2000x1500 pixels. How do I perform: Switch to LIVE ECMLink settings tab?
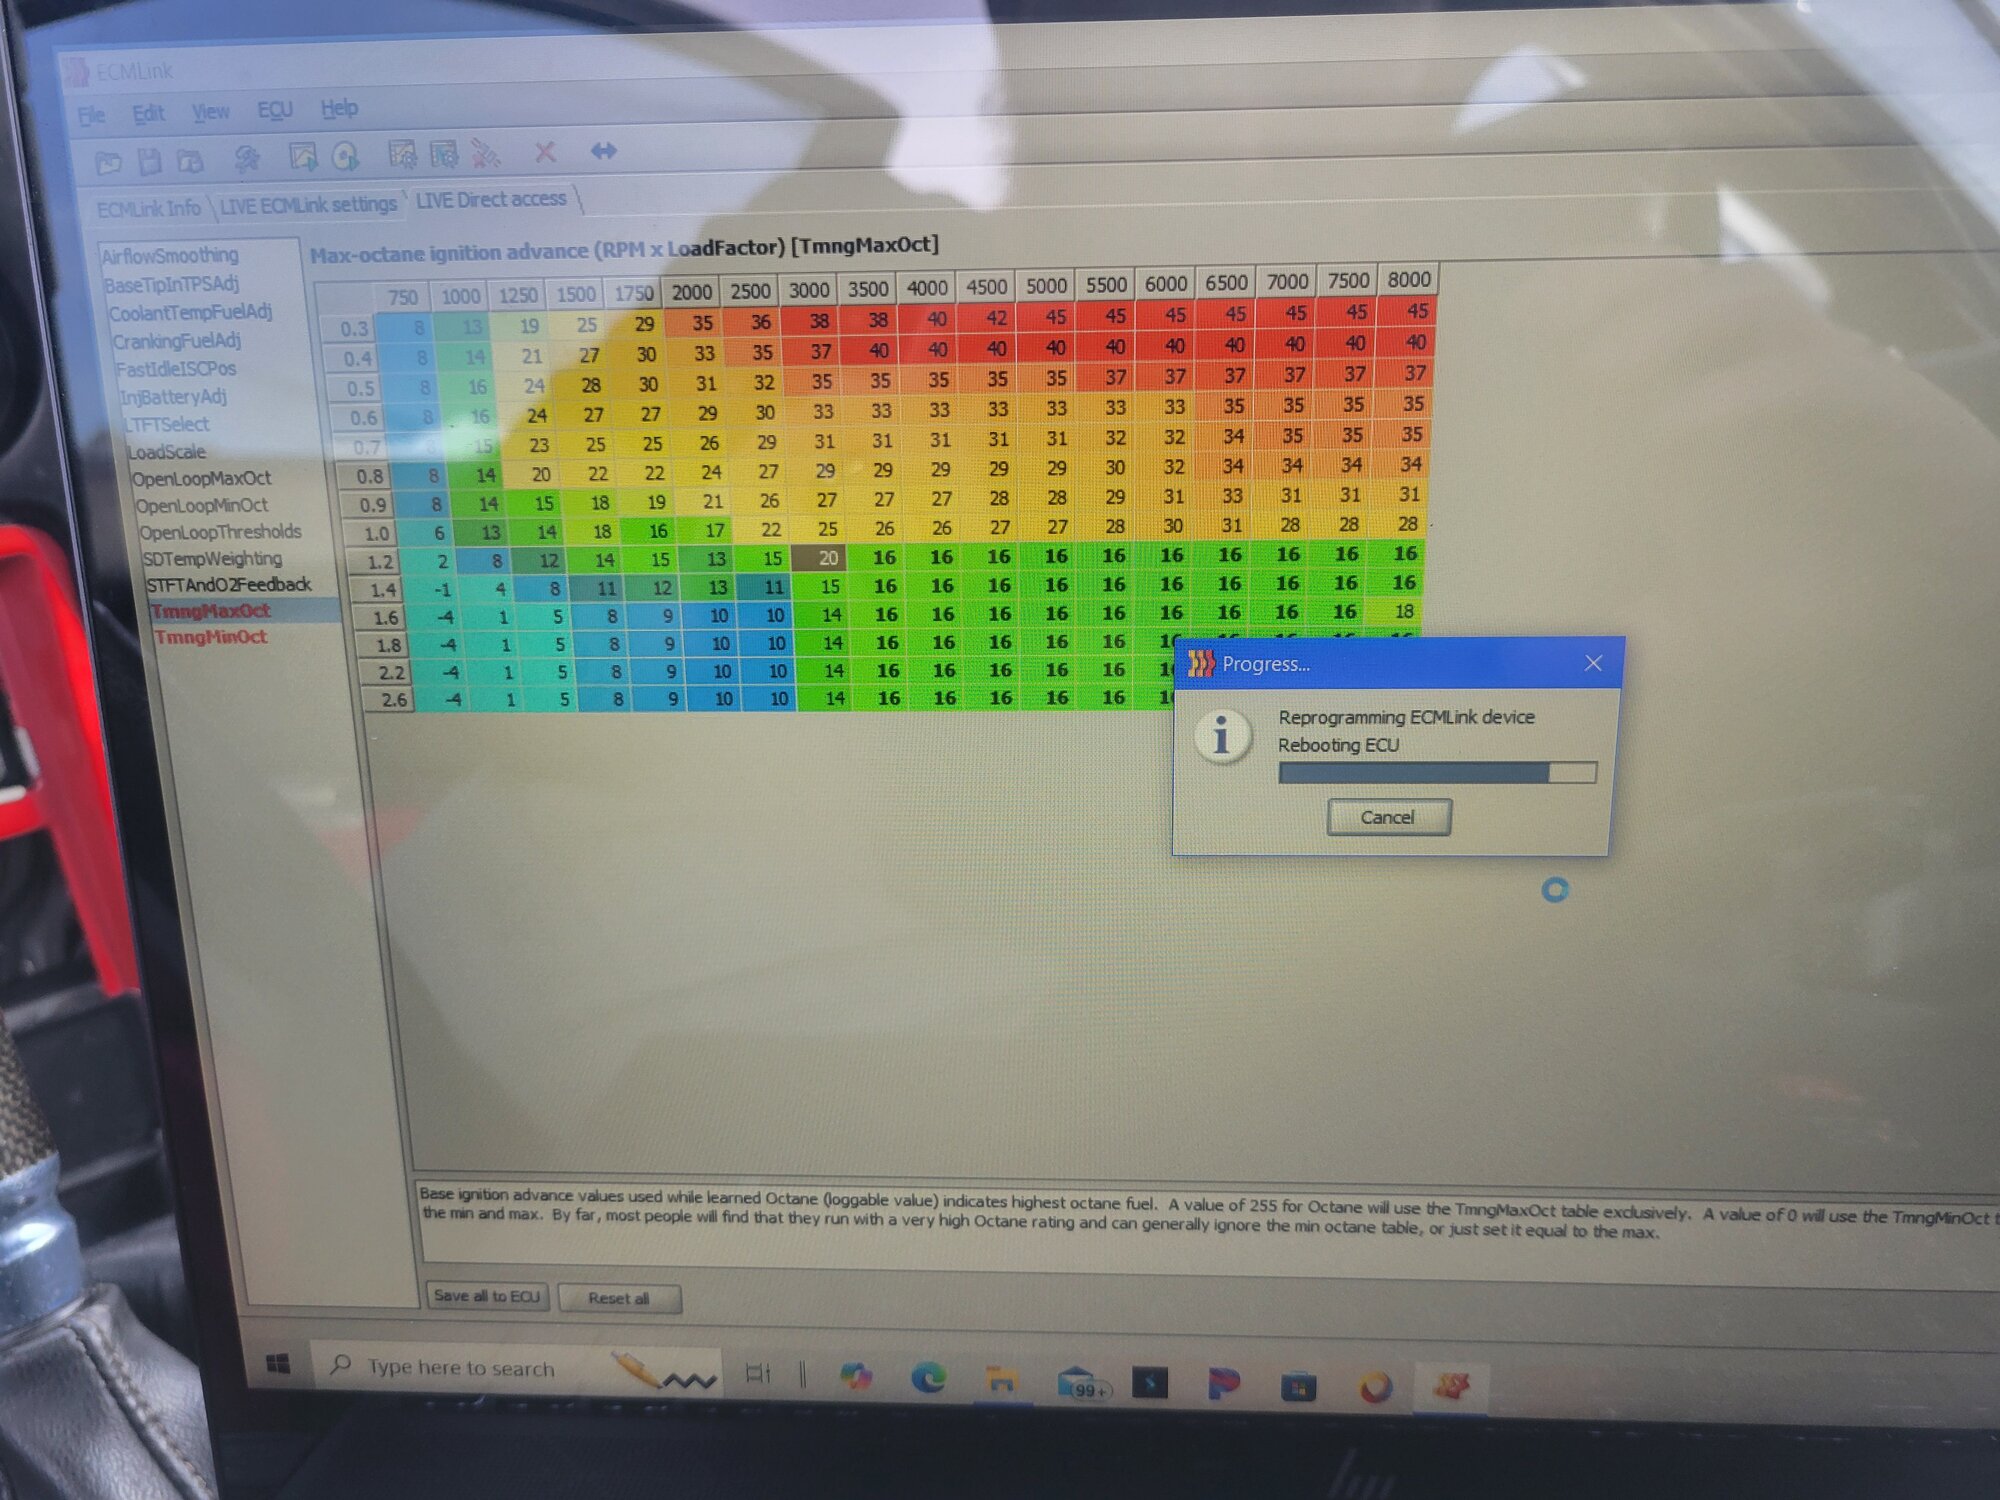pyautogui.click(x=308, y=205)
